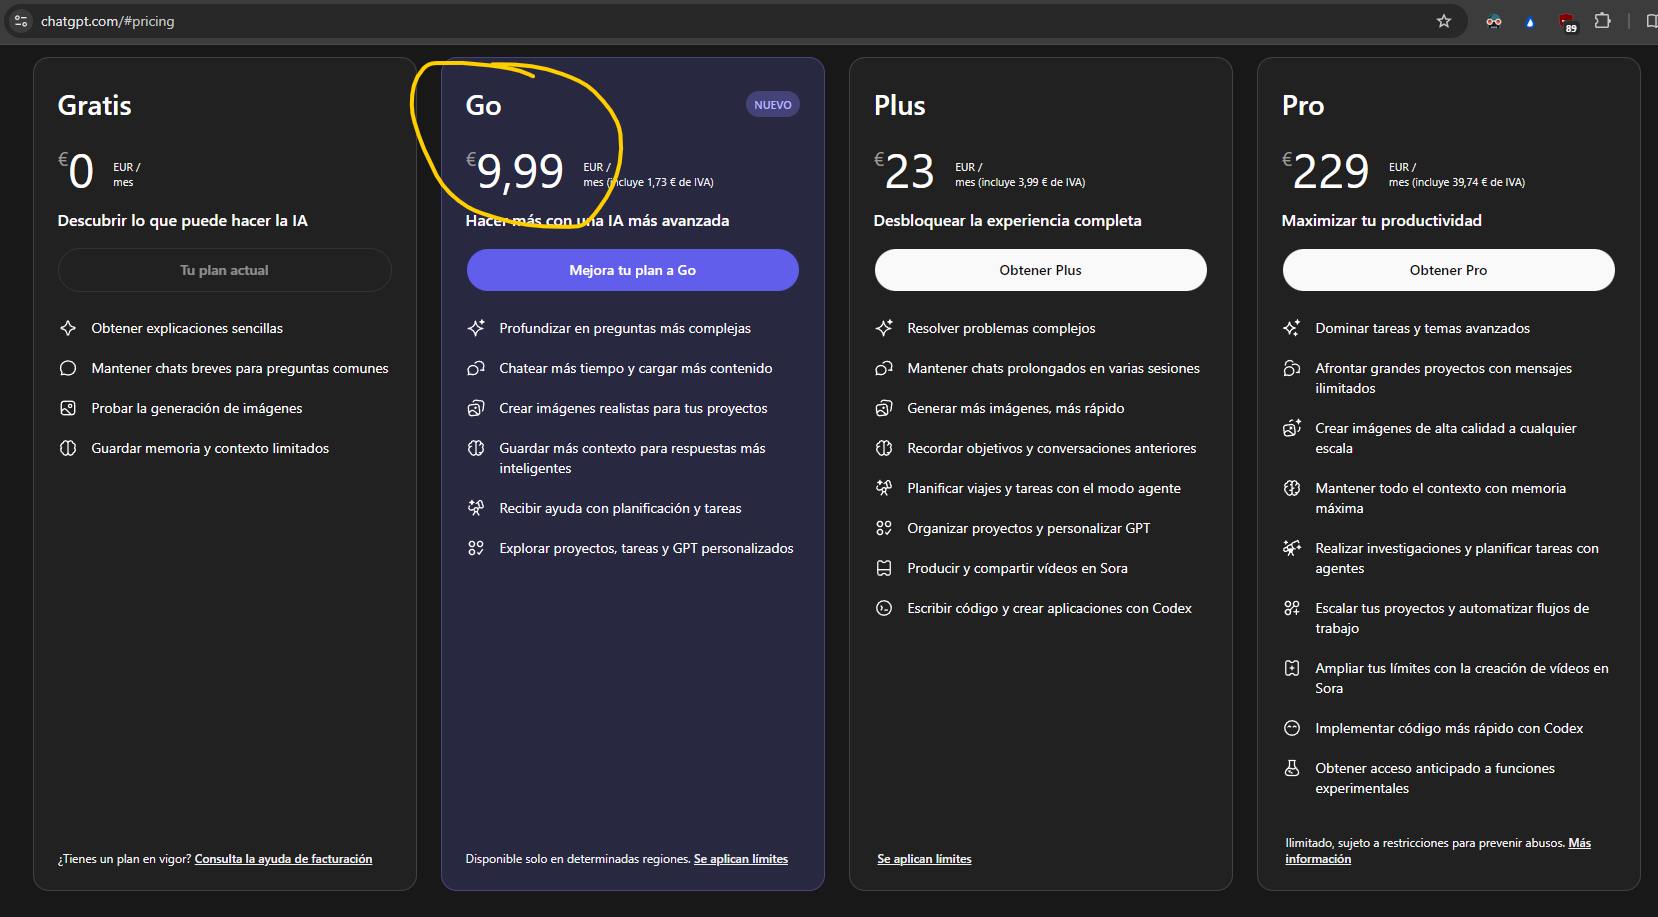The width and height of the screenshot is (1658, 917).
Task: Click the Codex code icon in Plus plan
Action: click(x=884, y=608)
